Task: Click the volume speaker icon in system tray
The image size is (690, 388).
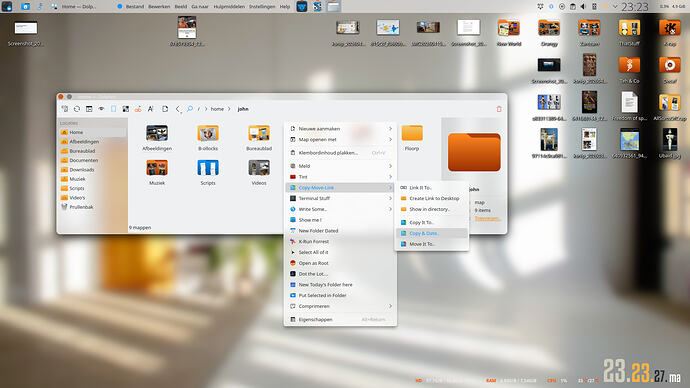Action: click(x=583, y=7)
